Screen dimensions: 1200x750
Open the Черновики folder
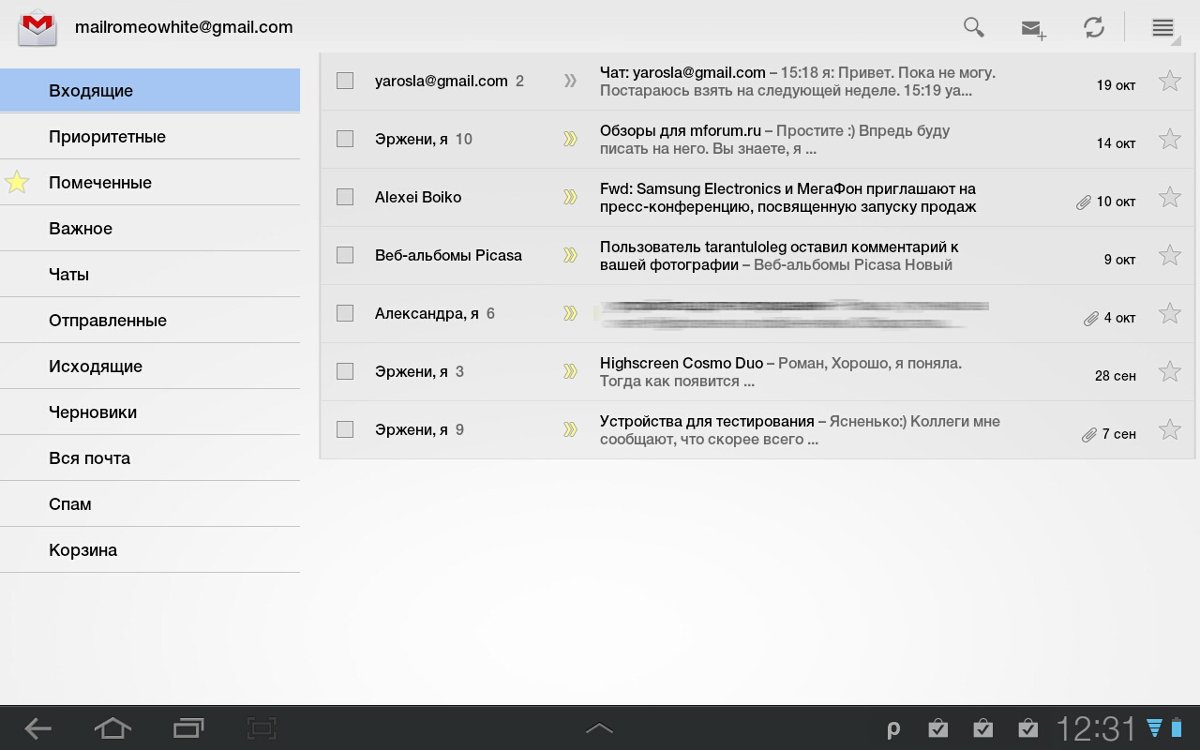tap(93, 413)
